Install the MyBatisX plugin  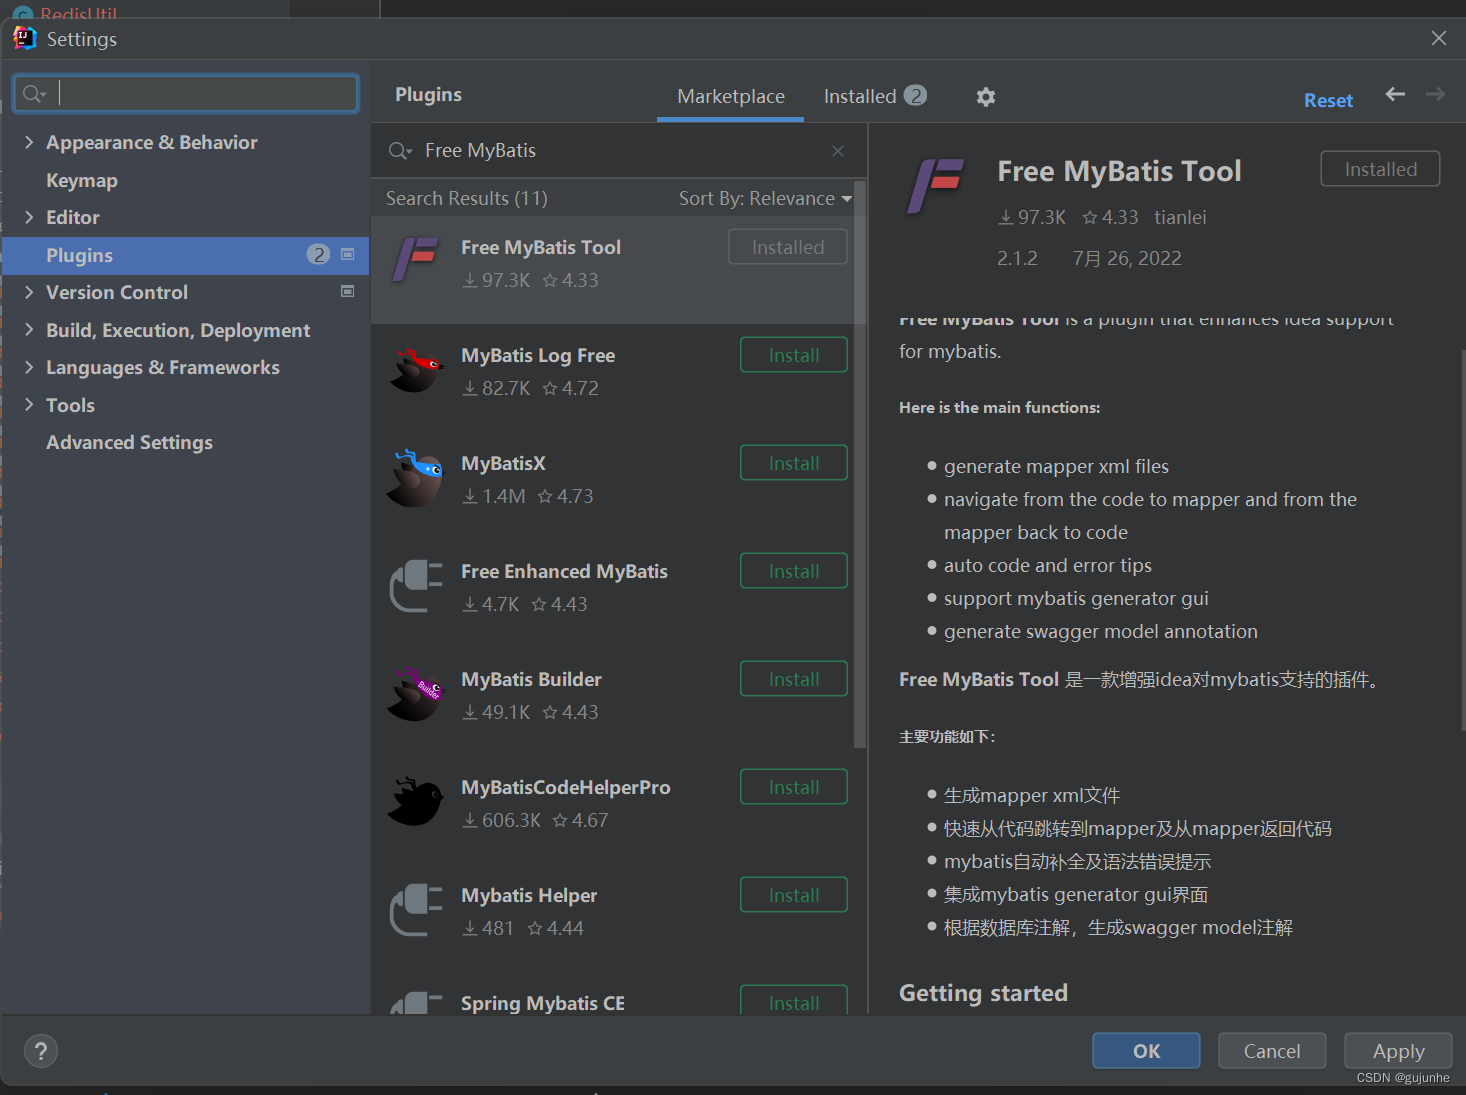pyautogui.click(x=793, y=463)
